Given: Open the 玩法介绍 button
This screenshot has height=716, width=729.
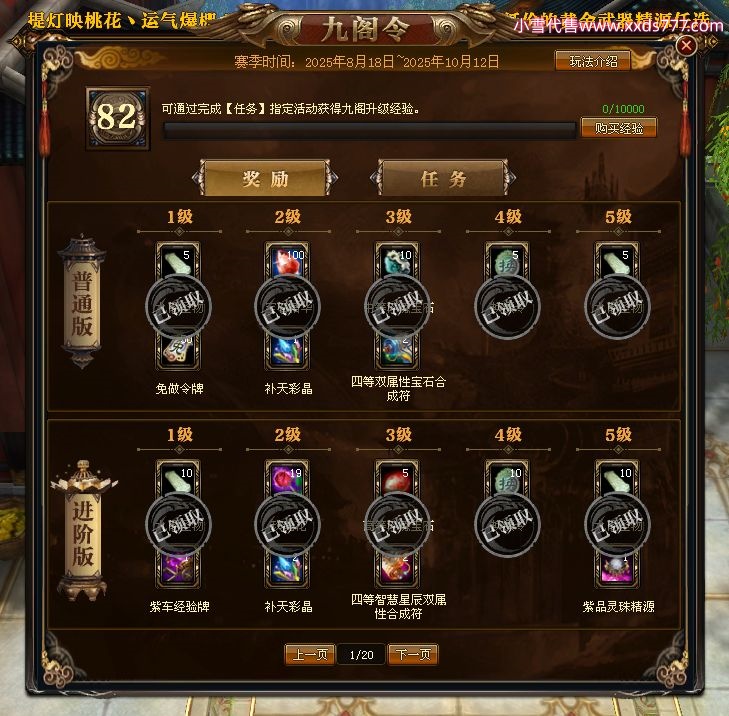Looking at the screenshot, I should point(593,61).
